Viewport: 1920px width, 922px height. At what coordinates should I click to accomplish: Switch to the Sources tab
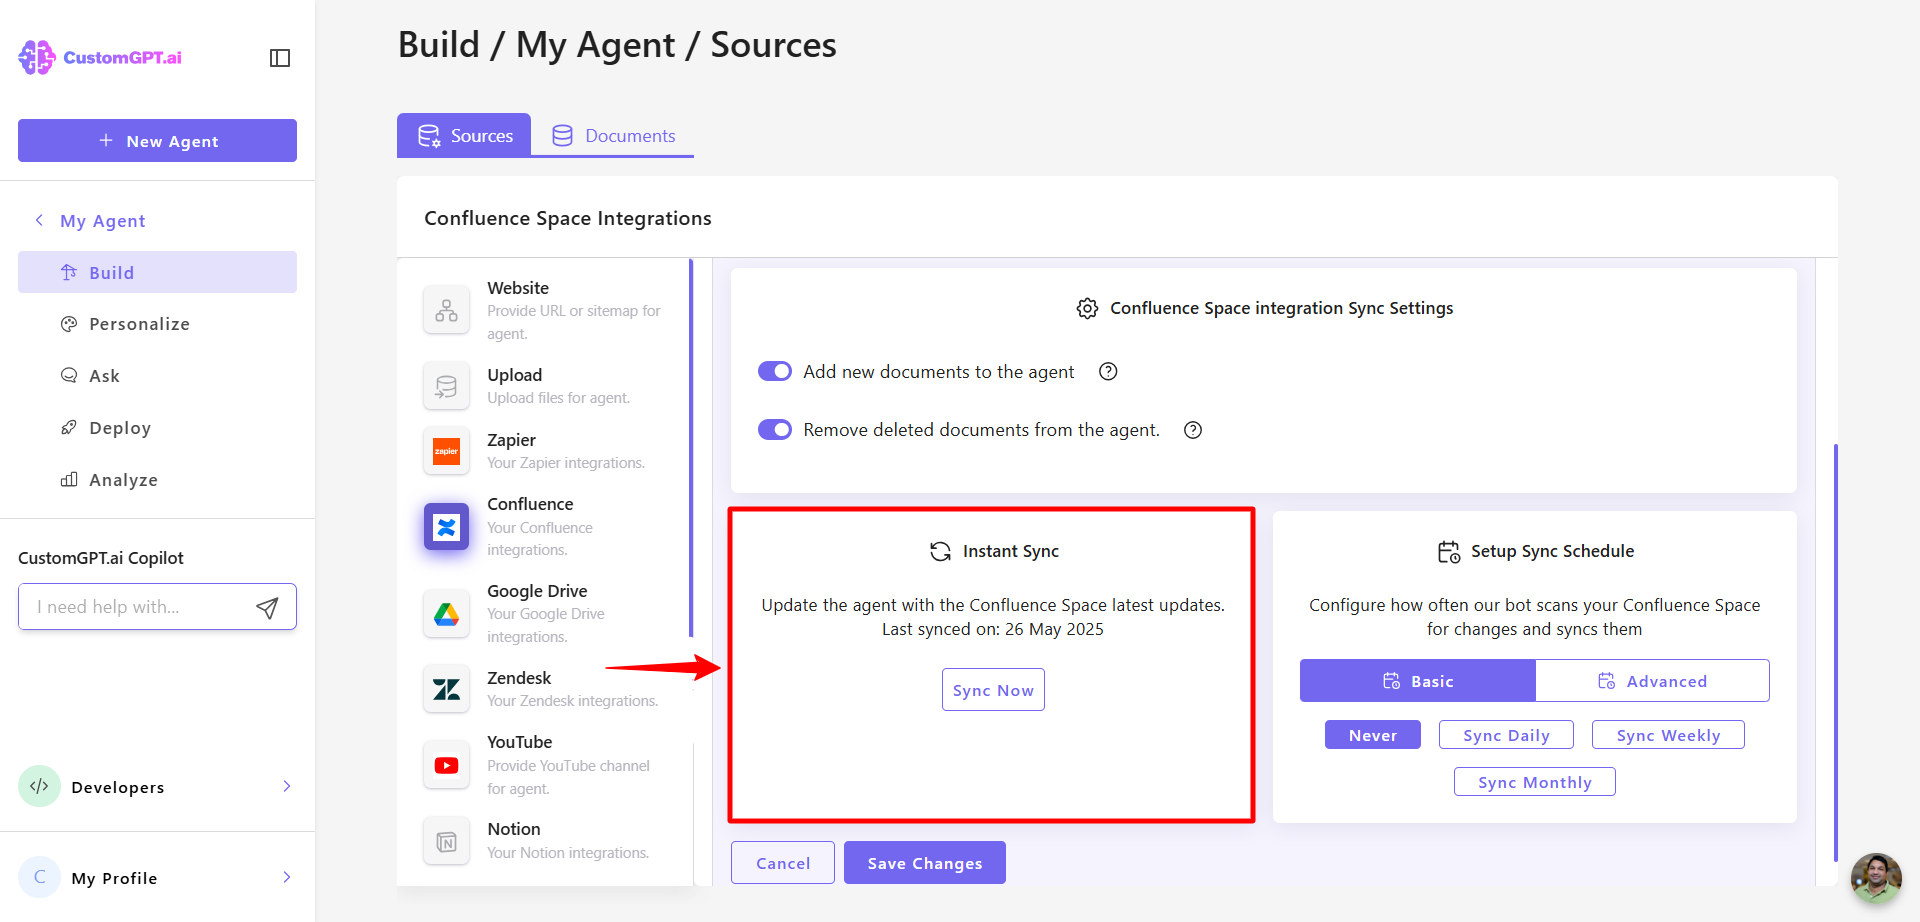tap(464, 135)
